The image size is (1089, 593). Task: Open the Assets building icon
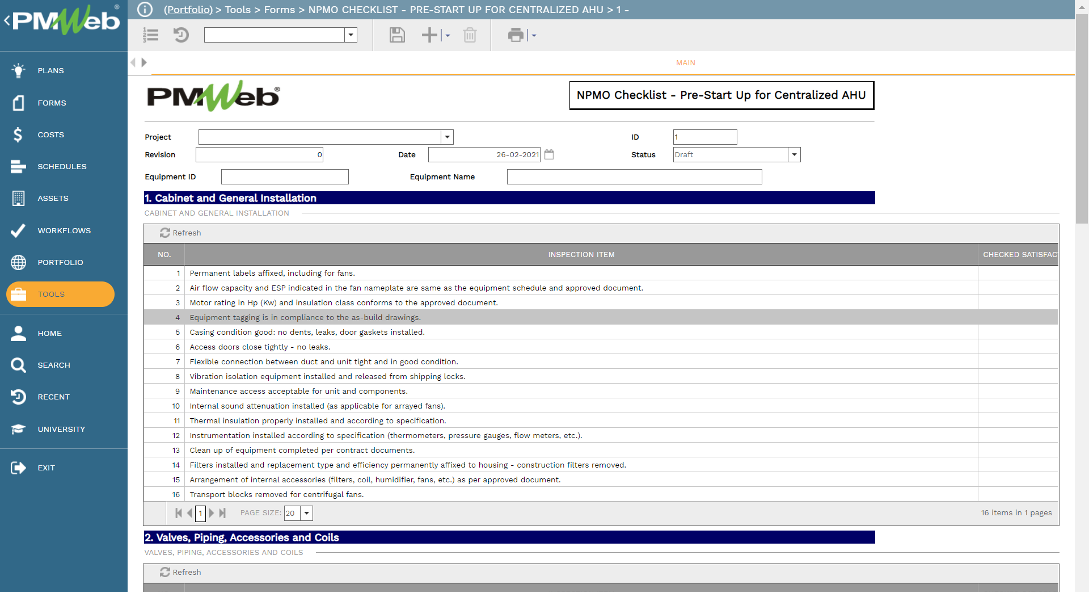click(19, 199)
